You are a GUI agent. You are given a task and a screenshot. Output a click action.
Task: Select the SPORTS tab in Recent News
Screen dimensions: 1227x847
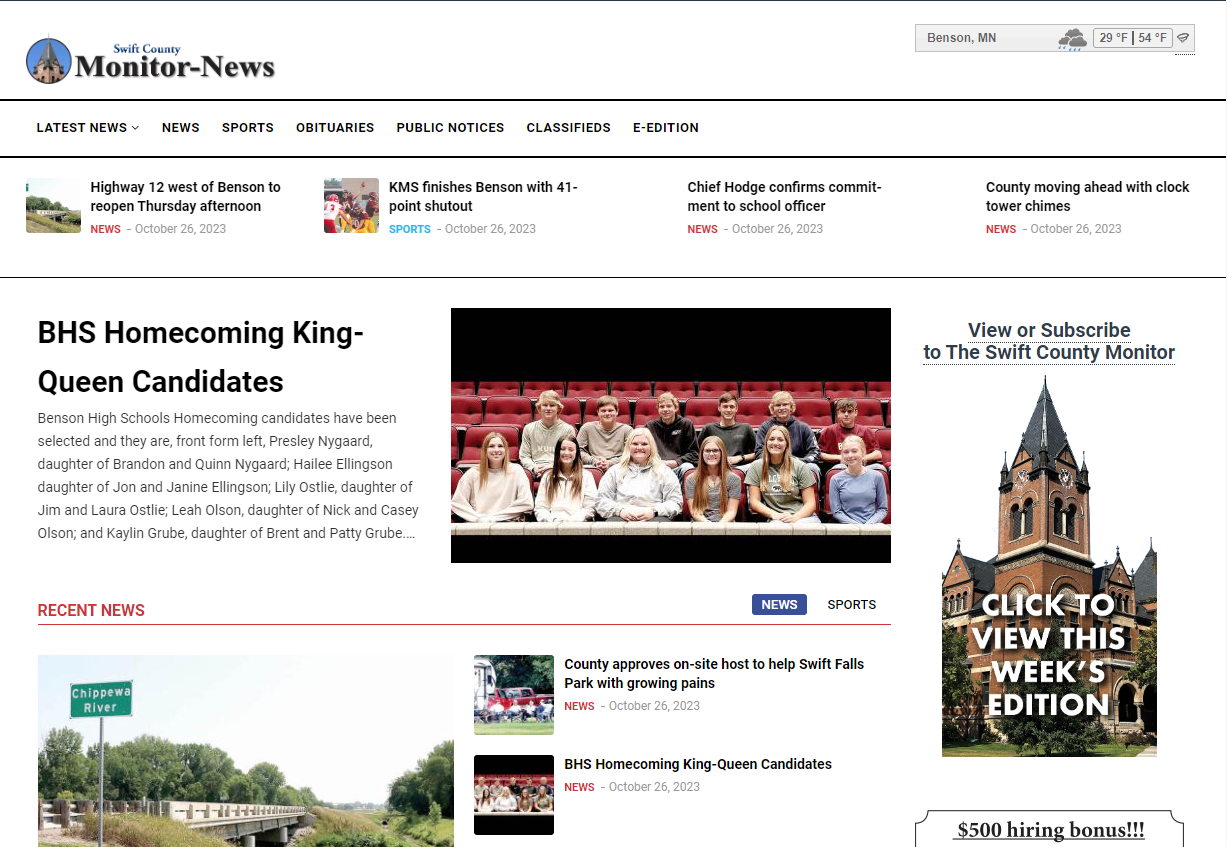point(852,605)
